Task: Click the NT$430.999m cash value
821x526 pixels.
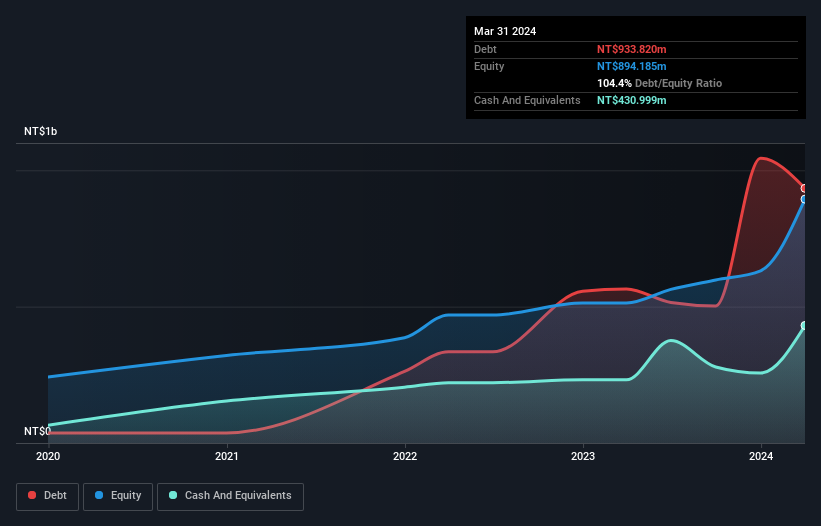Action: [631, 100]
